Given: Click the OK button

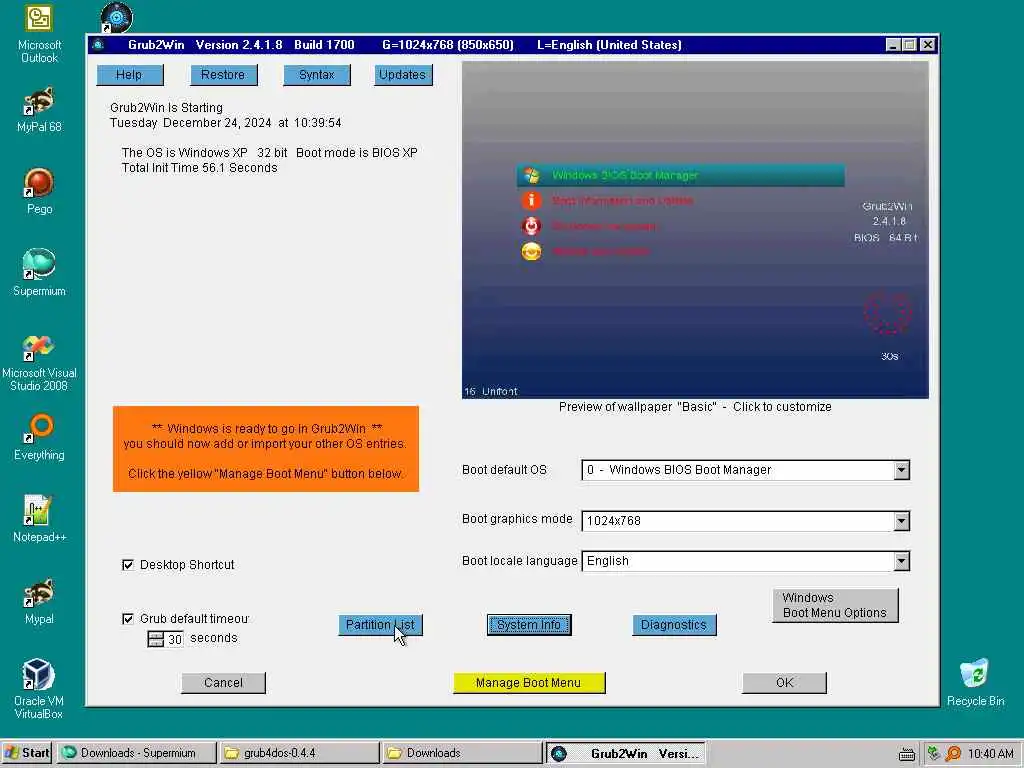Looking at the screenshot, I should [784, 683].
